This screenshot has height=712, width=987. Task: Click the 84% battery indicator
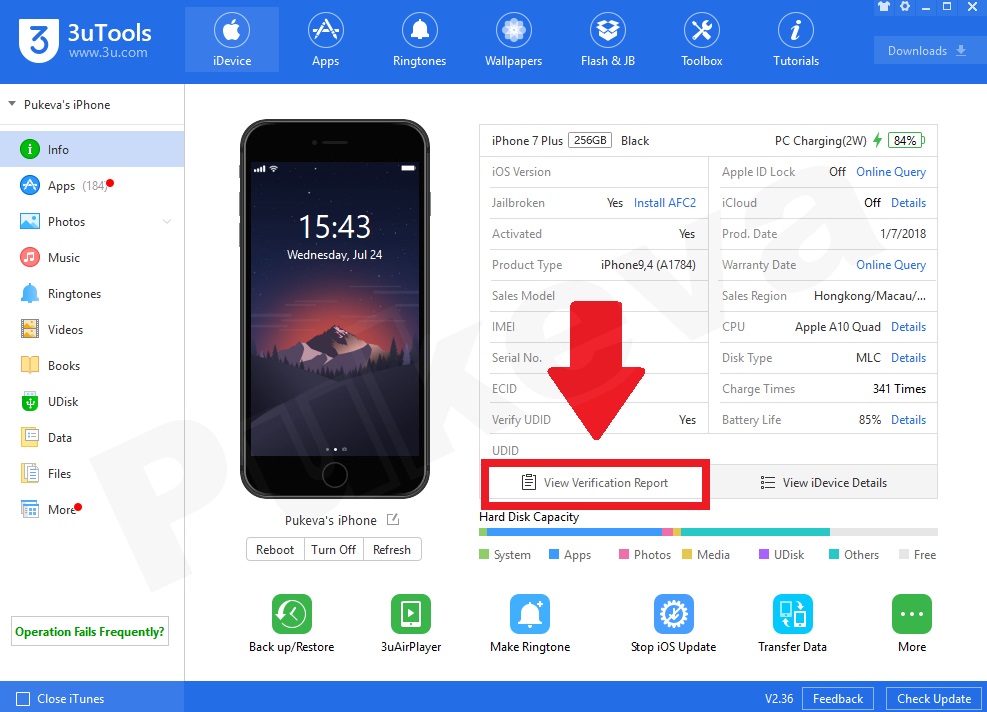click(x=906, y=140)
